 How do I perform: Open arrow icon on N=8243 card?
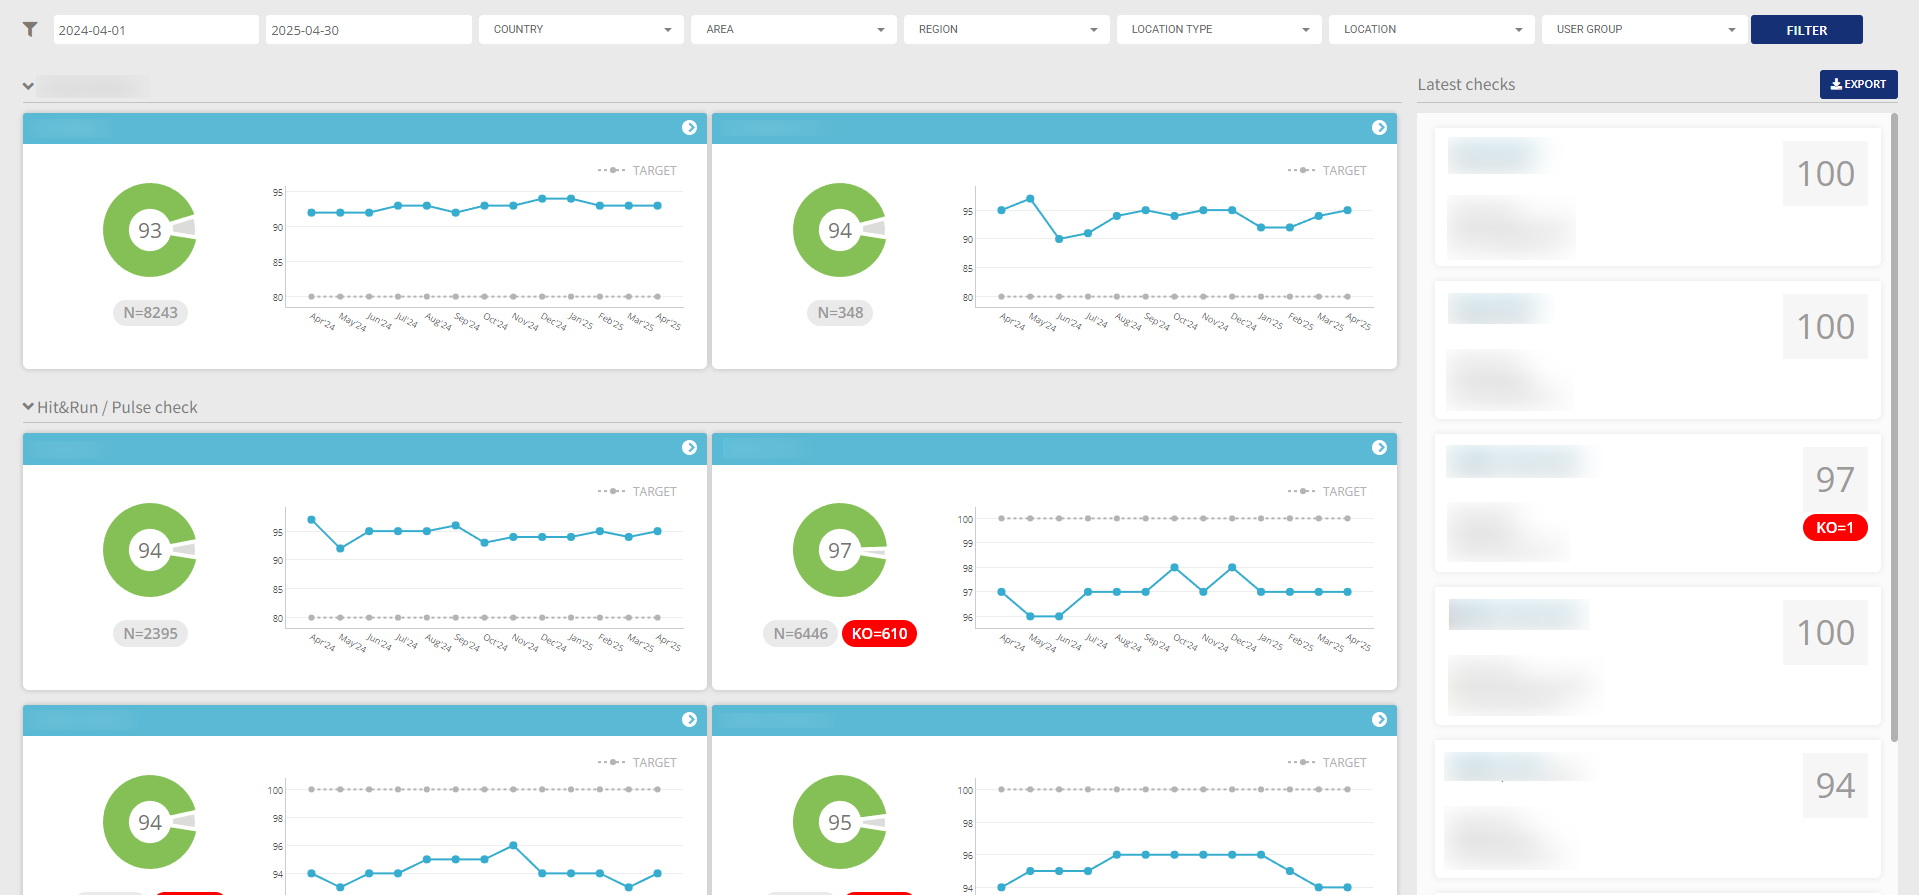689,127
